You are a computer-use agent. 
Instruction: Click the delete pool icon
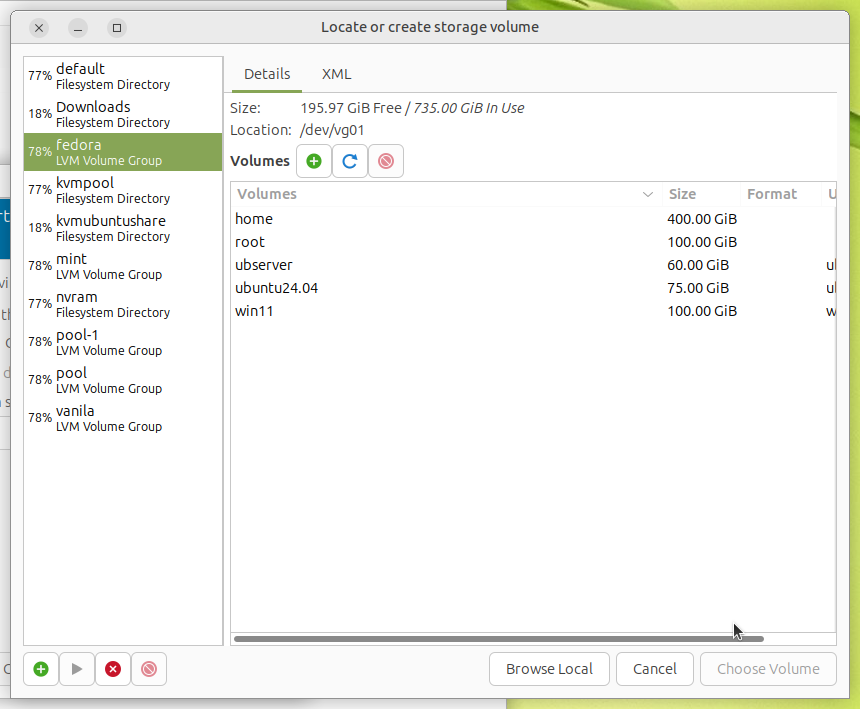[149, 669]
